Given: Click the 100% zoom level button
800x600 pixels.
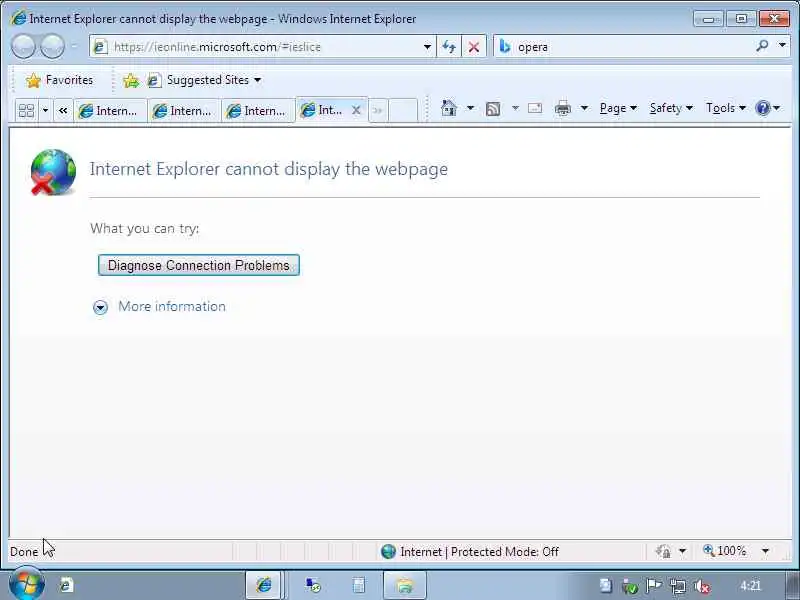Looking at the screenshot, I should point(724,551).
